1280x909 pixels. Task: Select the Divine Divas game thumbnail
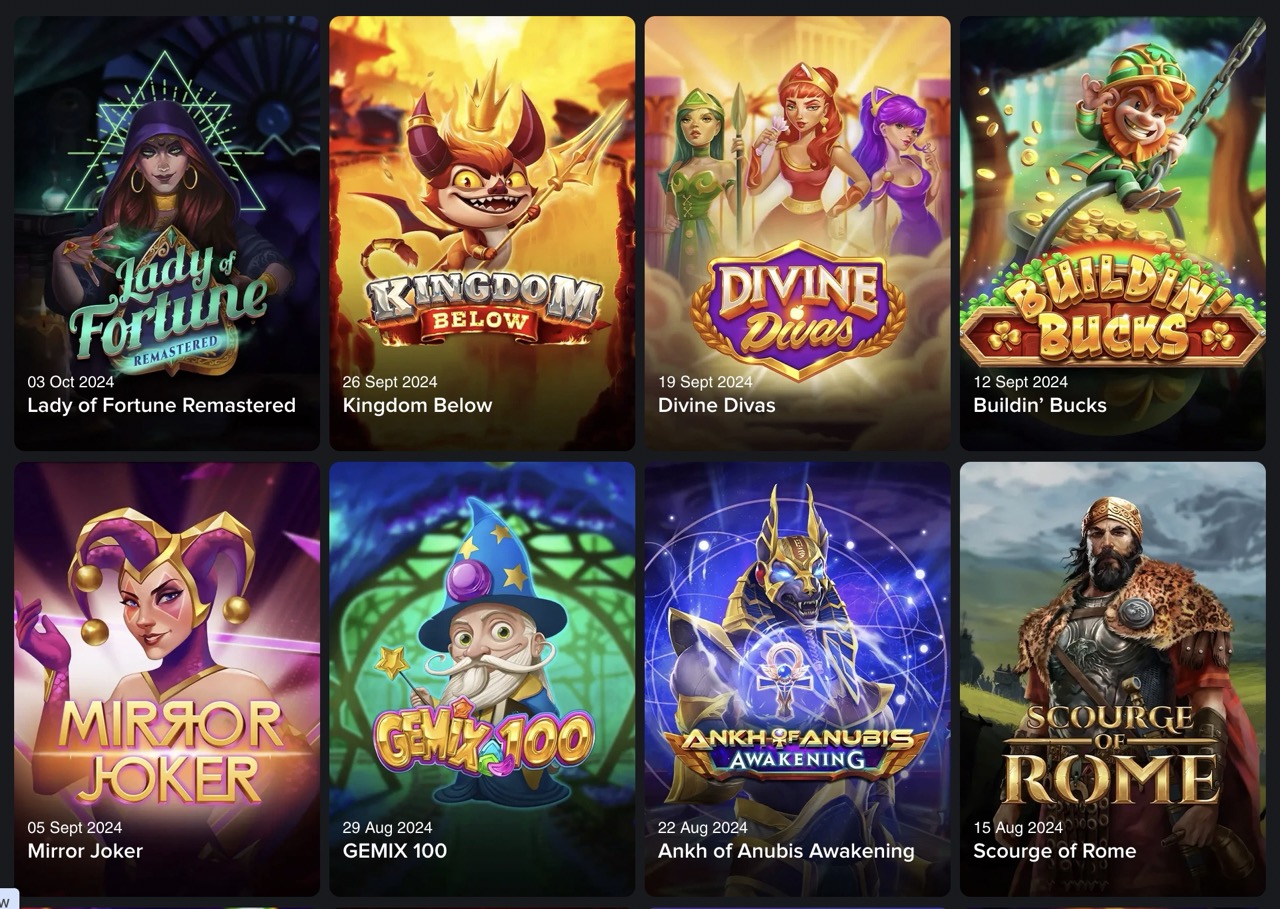(x=797, y=233)
